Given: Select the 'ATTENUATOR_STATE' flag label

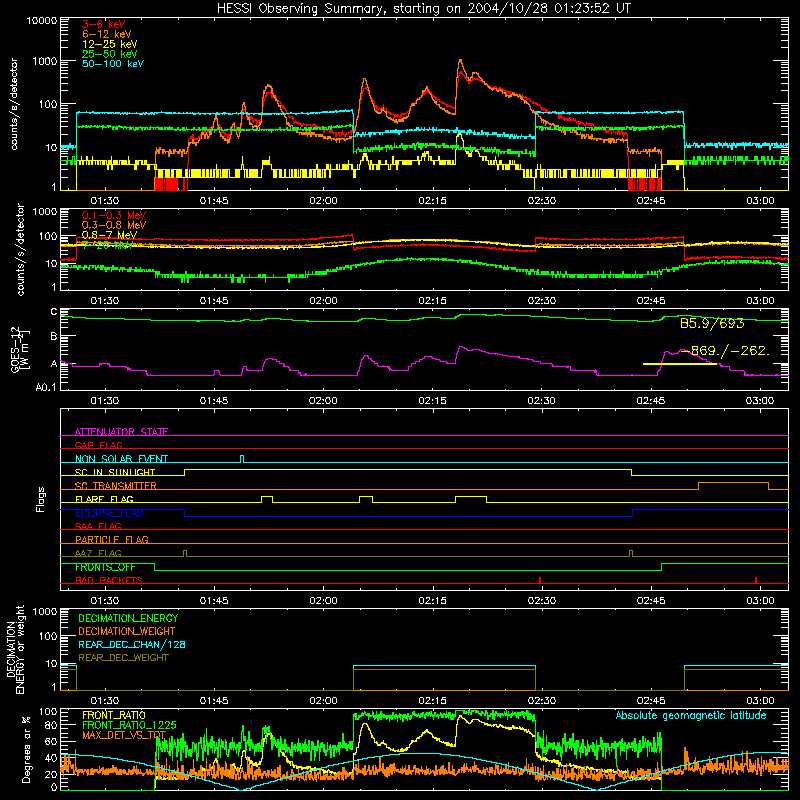Looking at the screenshot, I should pos(121,432).
